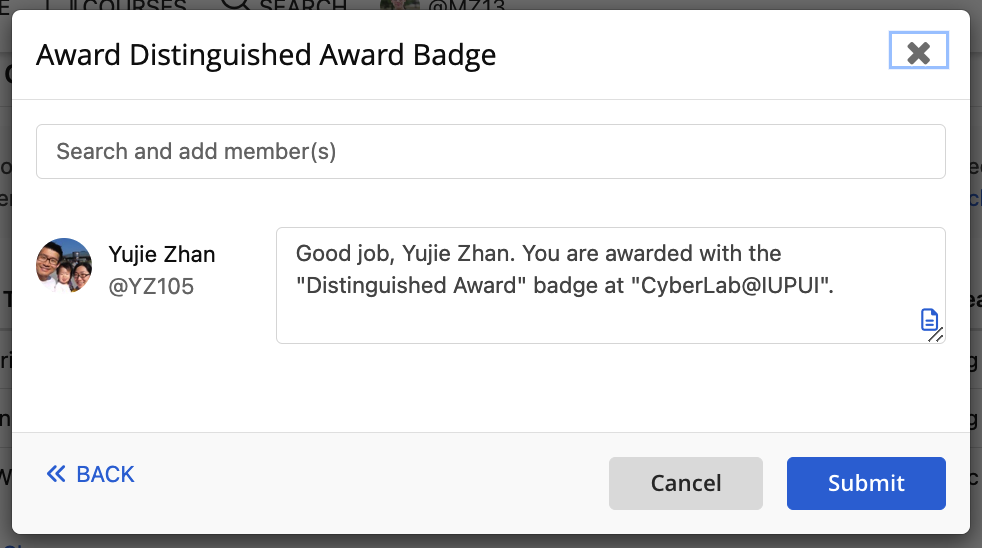The height and width of the screenshot is (548, 982).
Task: Submit the Distinguished Award badge
Action: 866,483
